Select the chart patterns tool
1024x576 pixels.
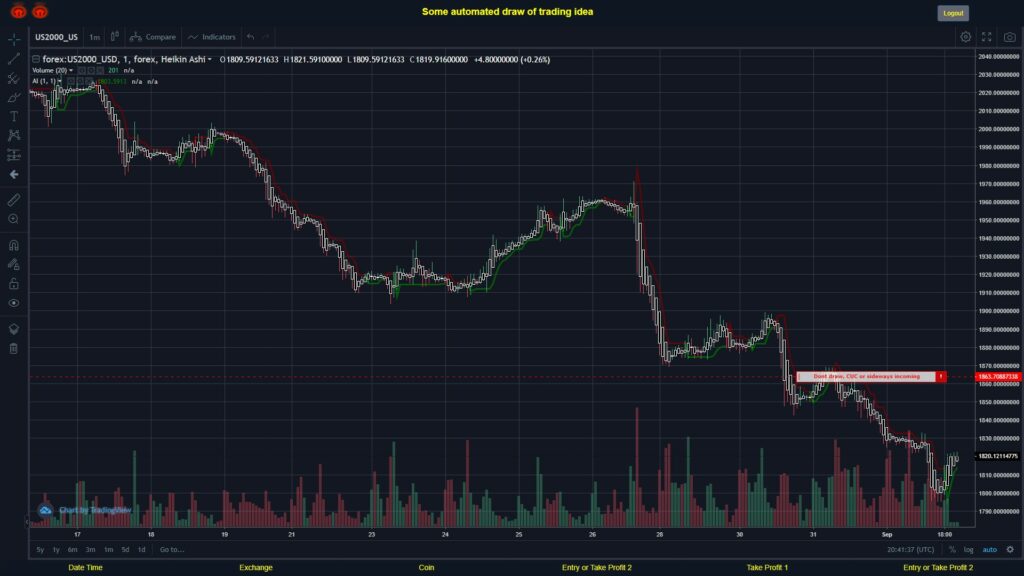click(x=14, y=135)
